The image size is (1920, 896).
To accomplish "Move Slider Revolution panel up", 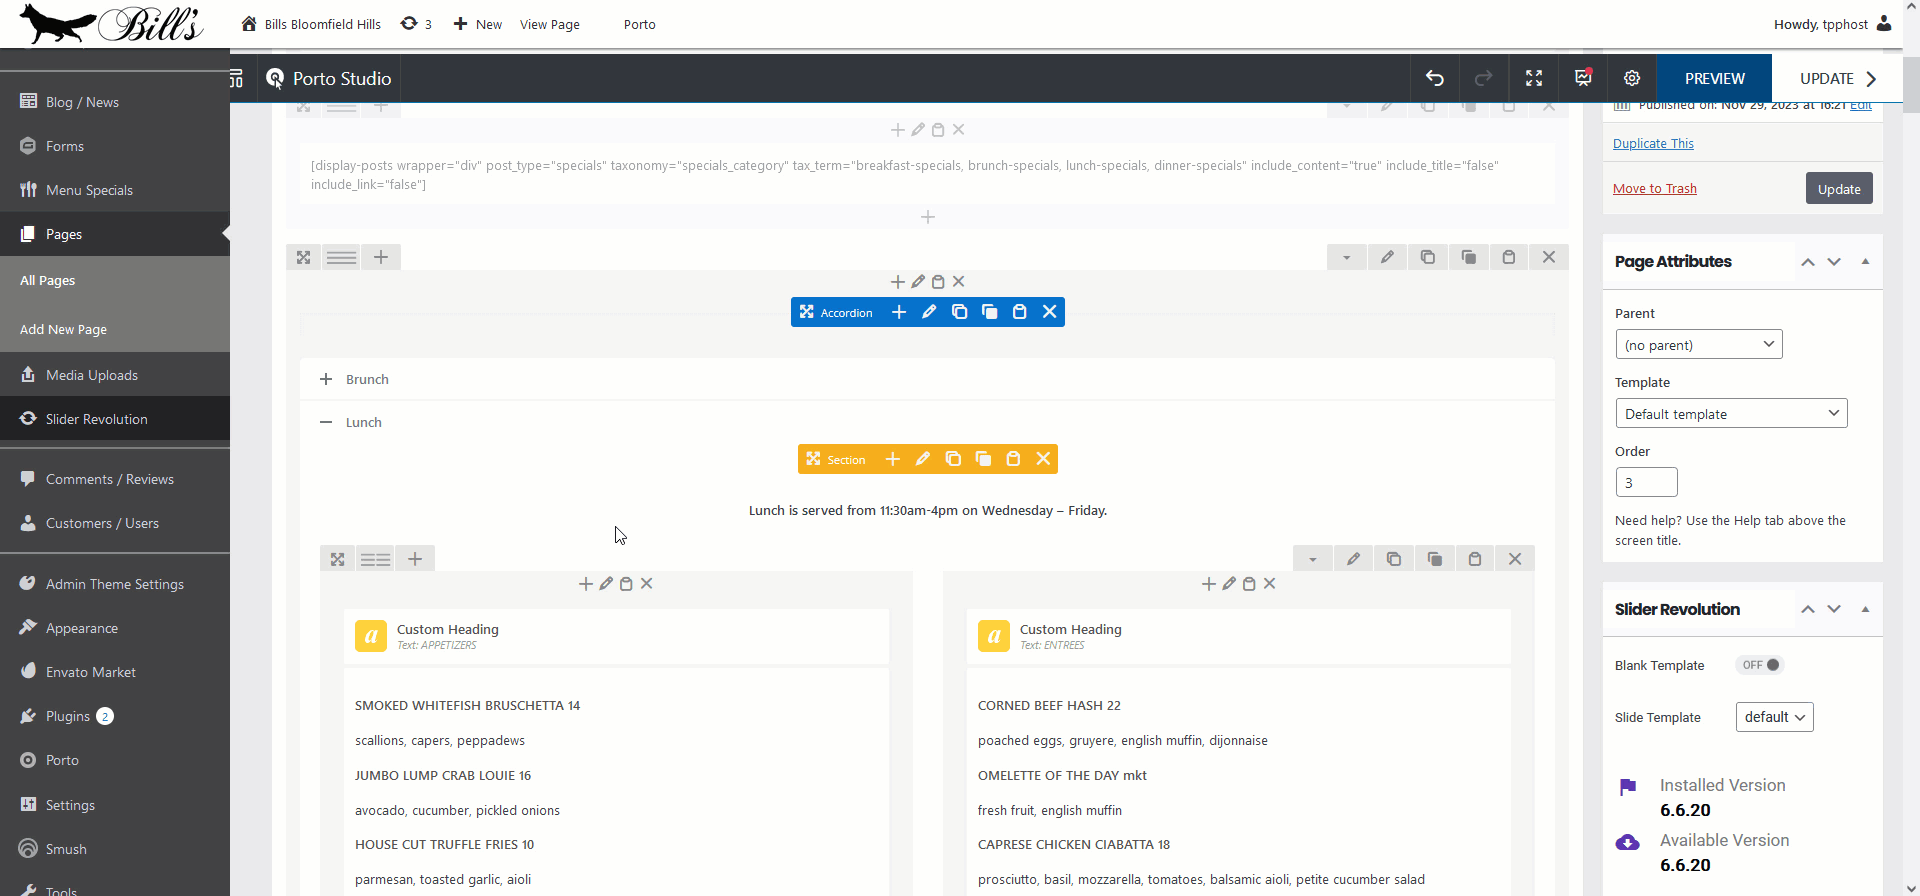I will pyautogui.click(x=1808, y=610).
